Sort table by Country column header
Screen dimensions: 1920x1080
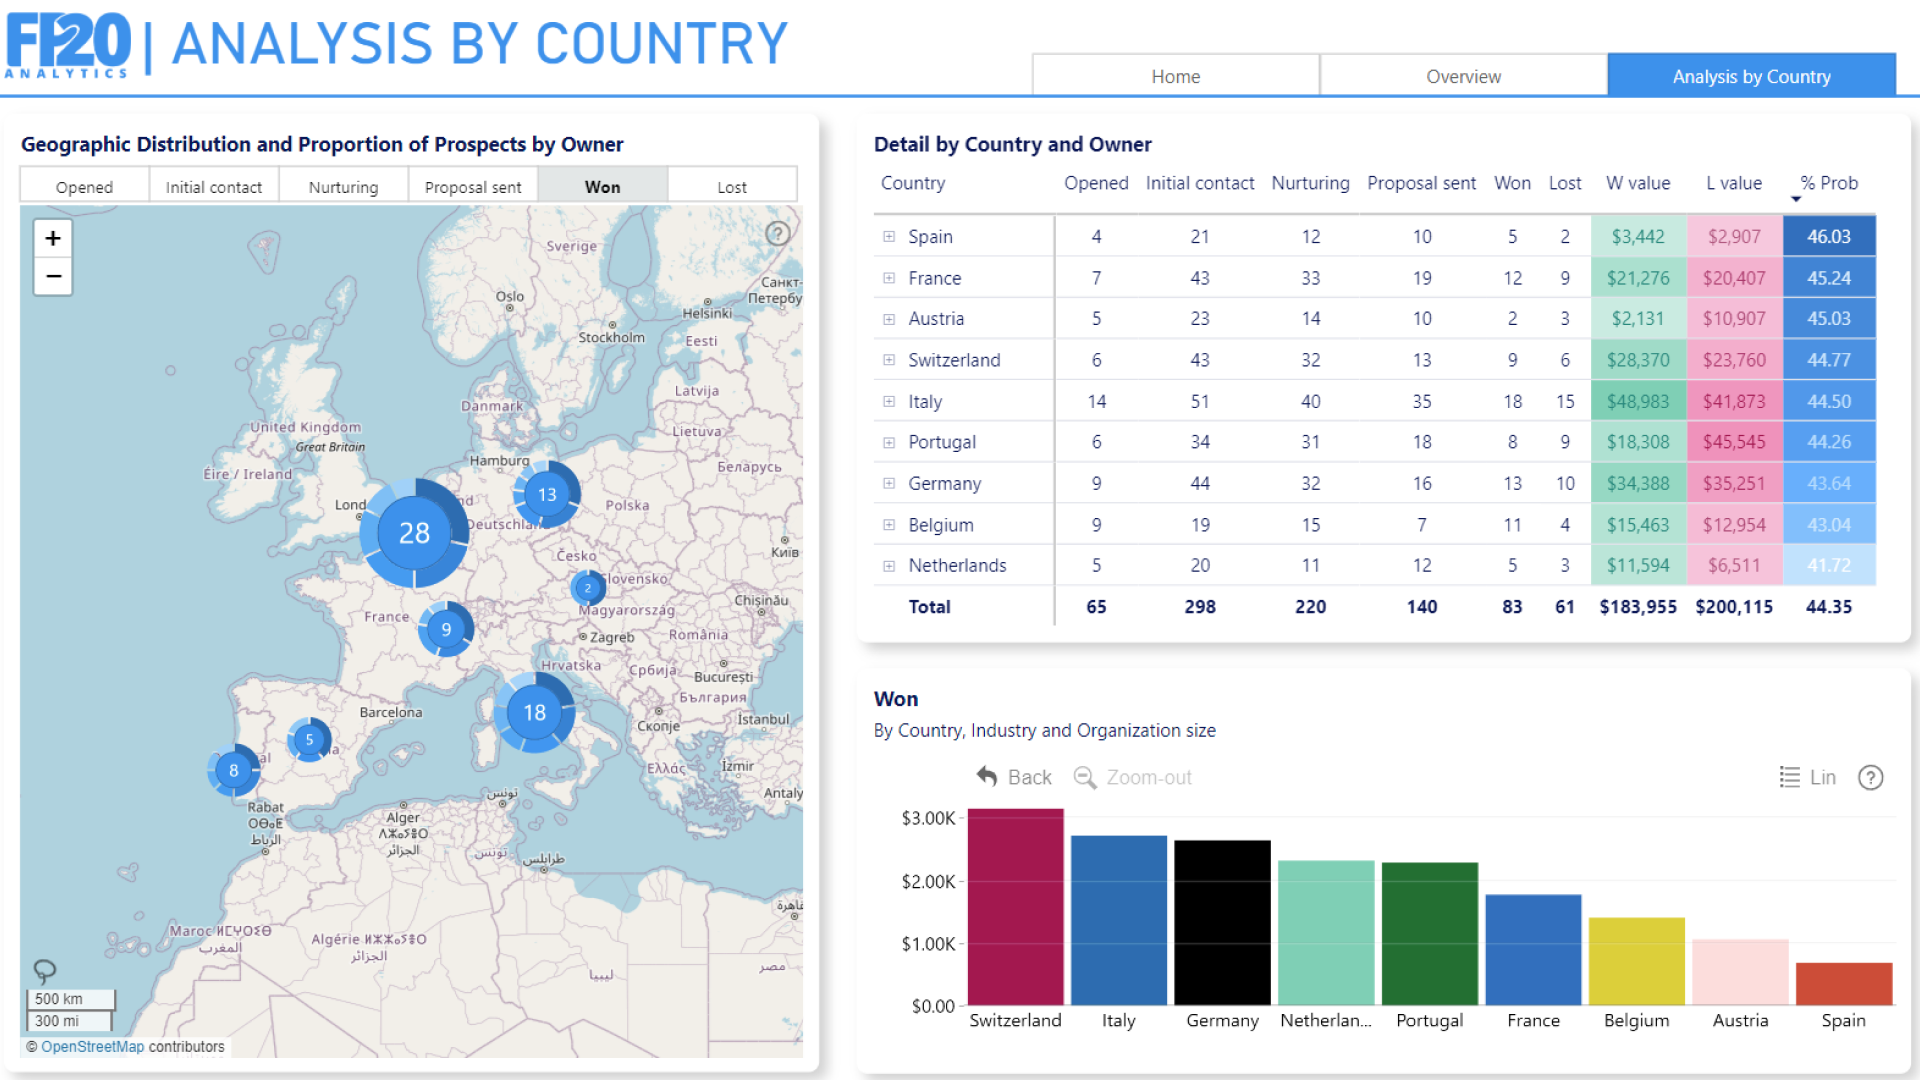pyautogui.click(x=913, y=183)
